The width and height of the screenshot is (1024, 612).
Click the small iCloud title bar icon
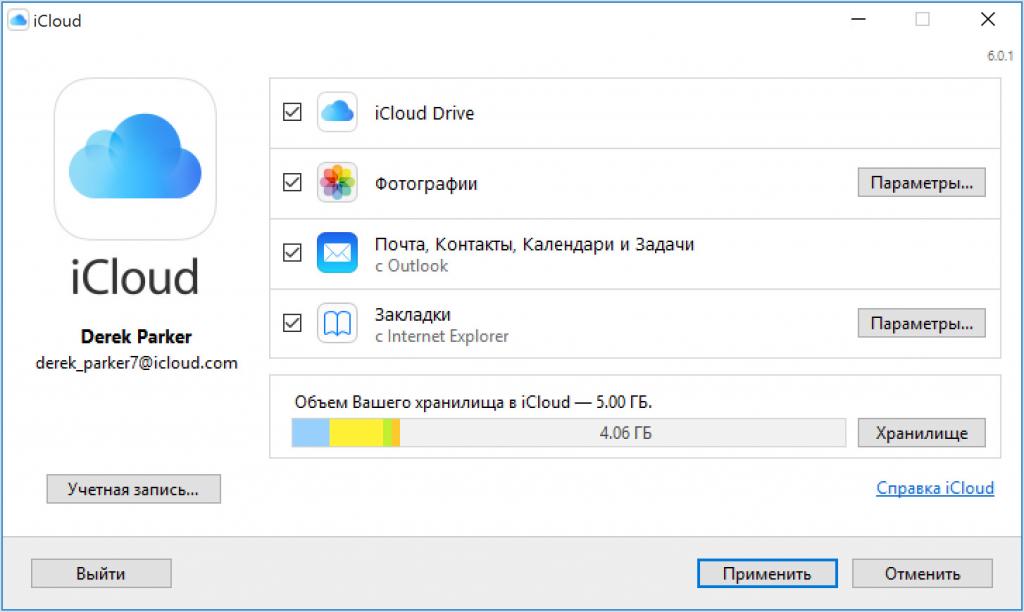(x=18, y=20)
